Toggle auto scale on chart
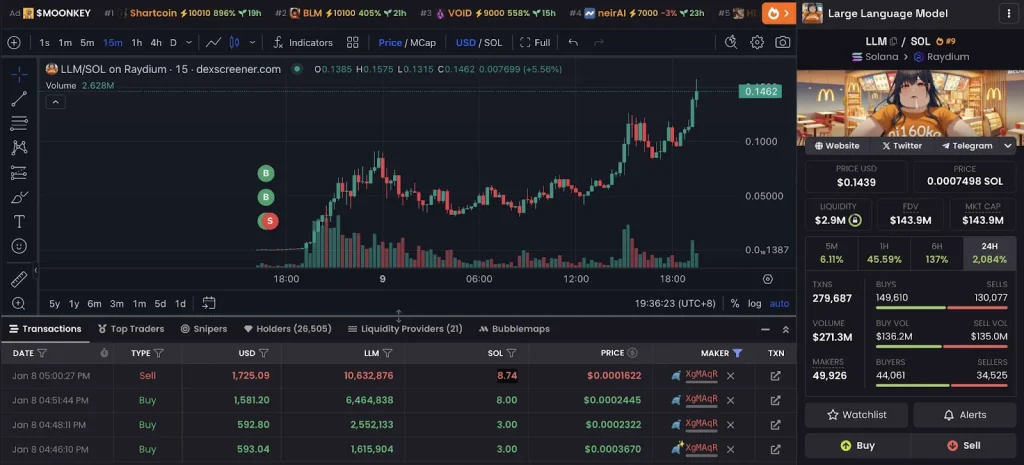 click(779, 304)
